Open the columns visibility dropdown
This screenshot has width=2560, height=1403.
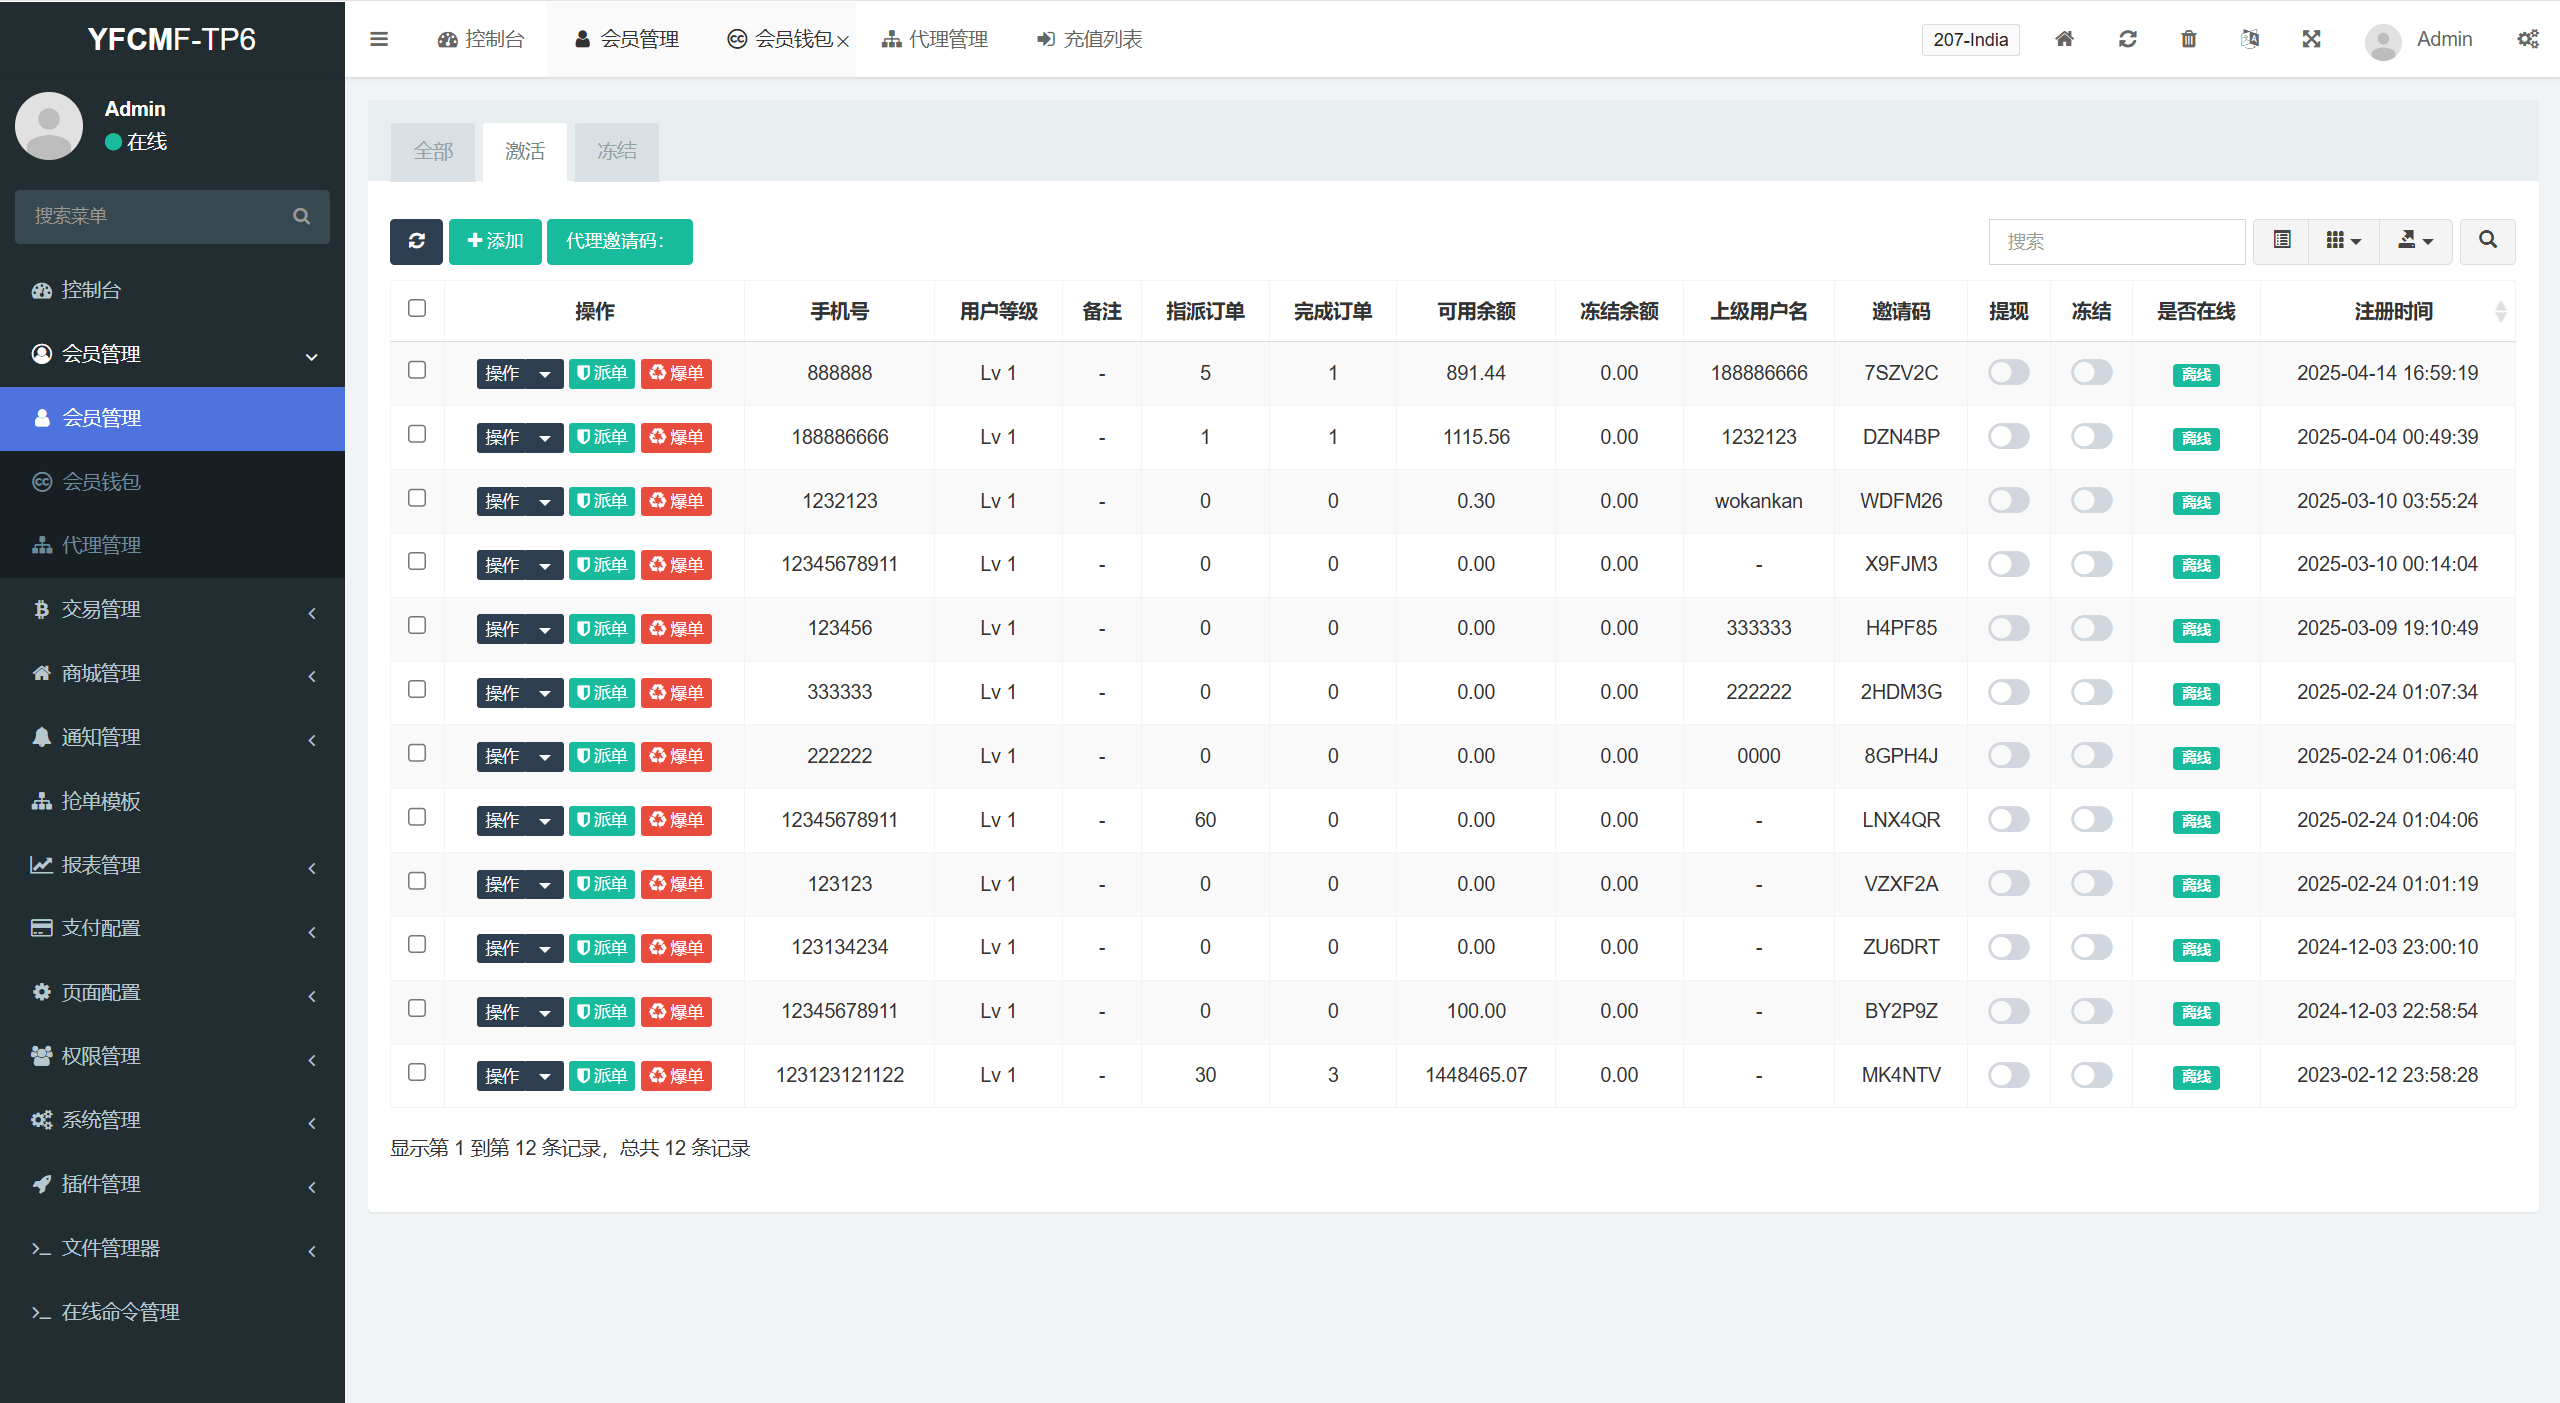pos(2343,241)
